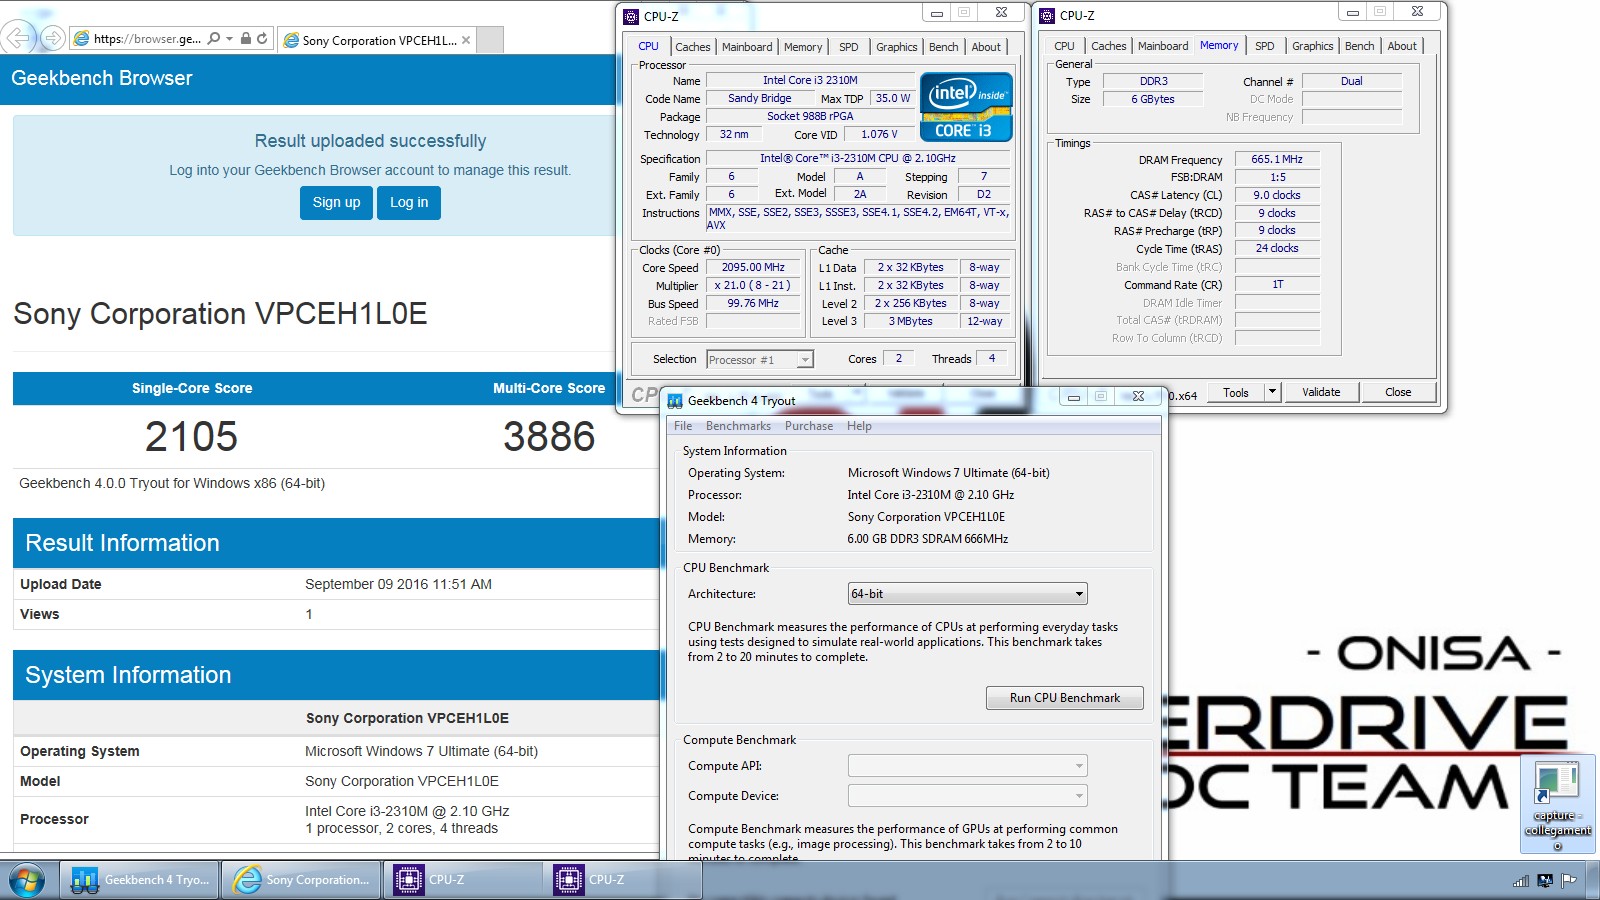Open the Purchase menu in Geekbench
The height and width of the screenshot is (900, 1600).
click(809, 426)
